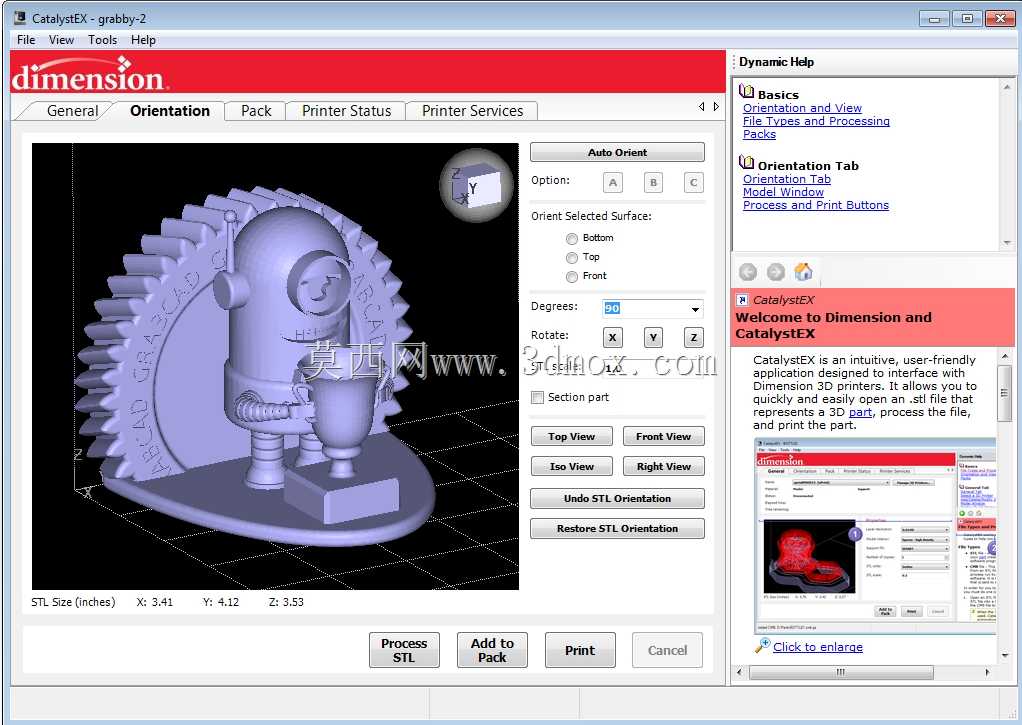Select Auto Orient option B
This screenshot has width=1022, height=725.
(653, 183)
